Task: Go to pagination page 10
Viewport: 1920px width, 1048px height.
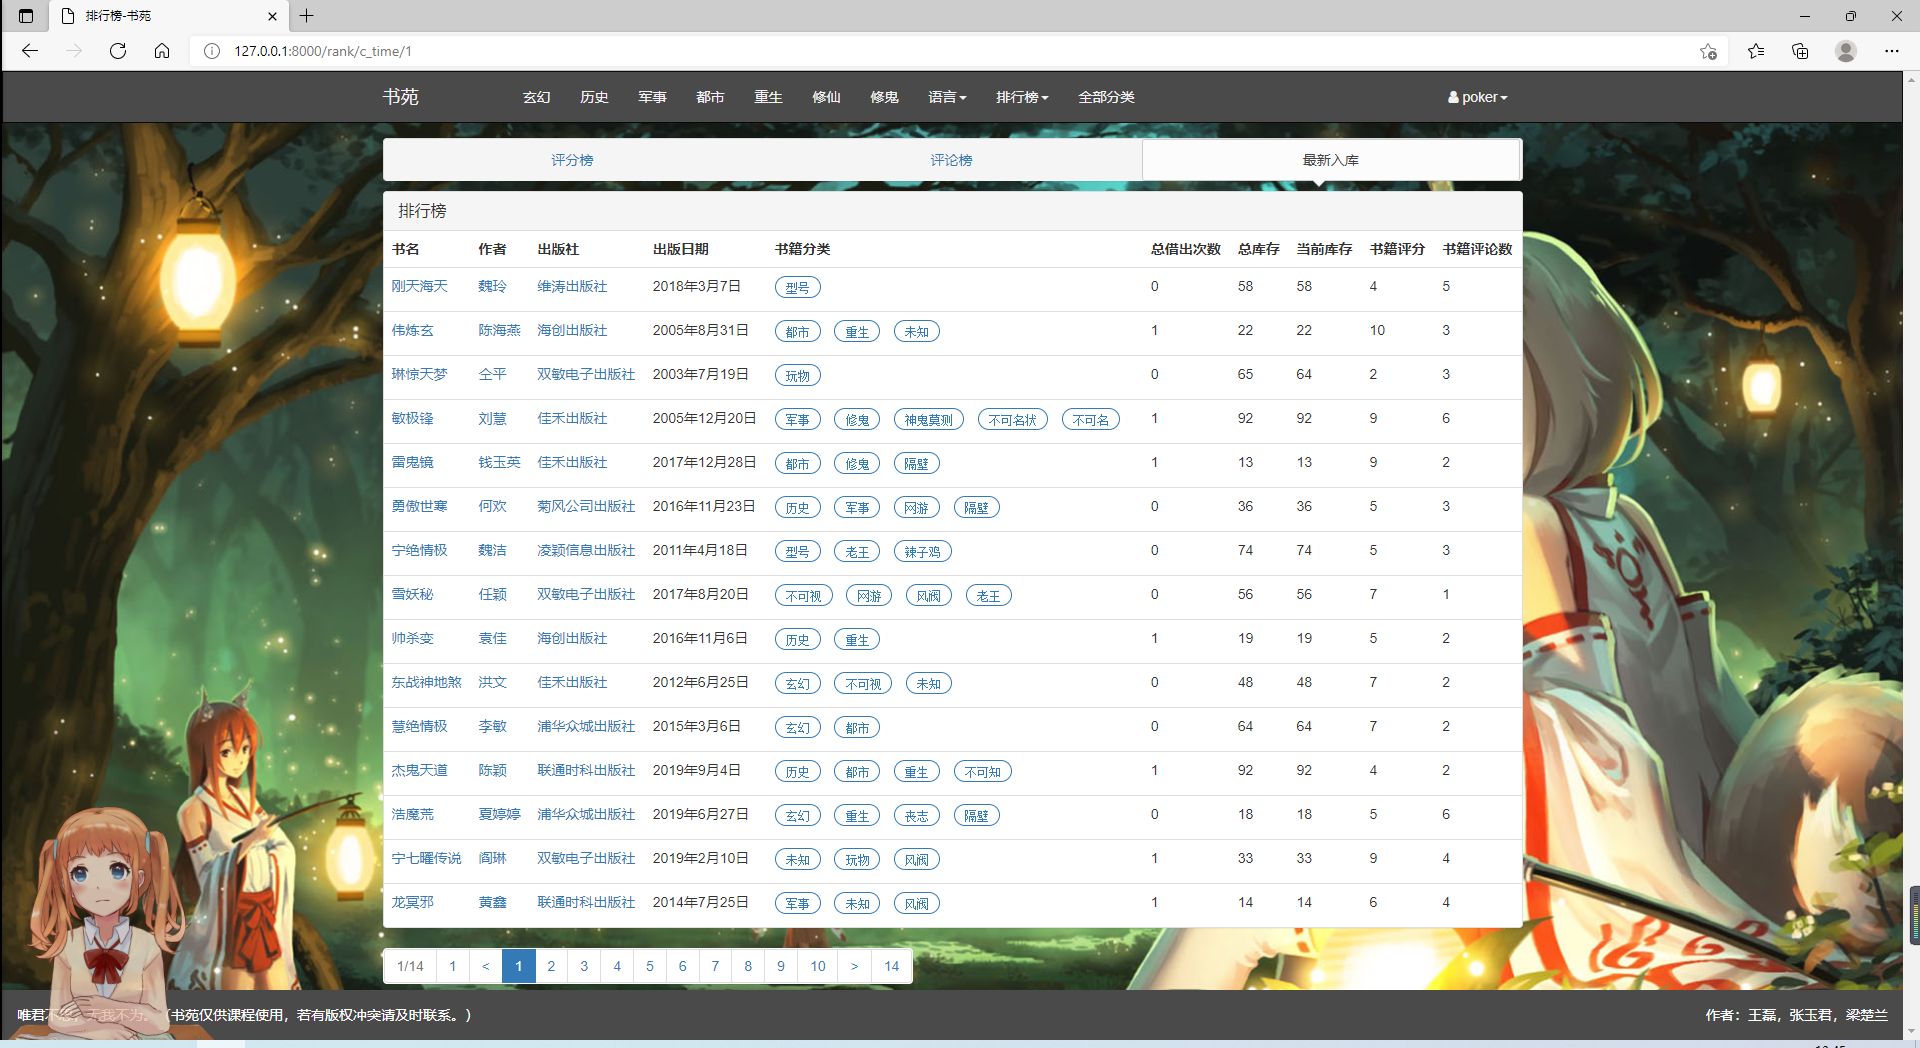Action: point(818,966)
